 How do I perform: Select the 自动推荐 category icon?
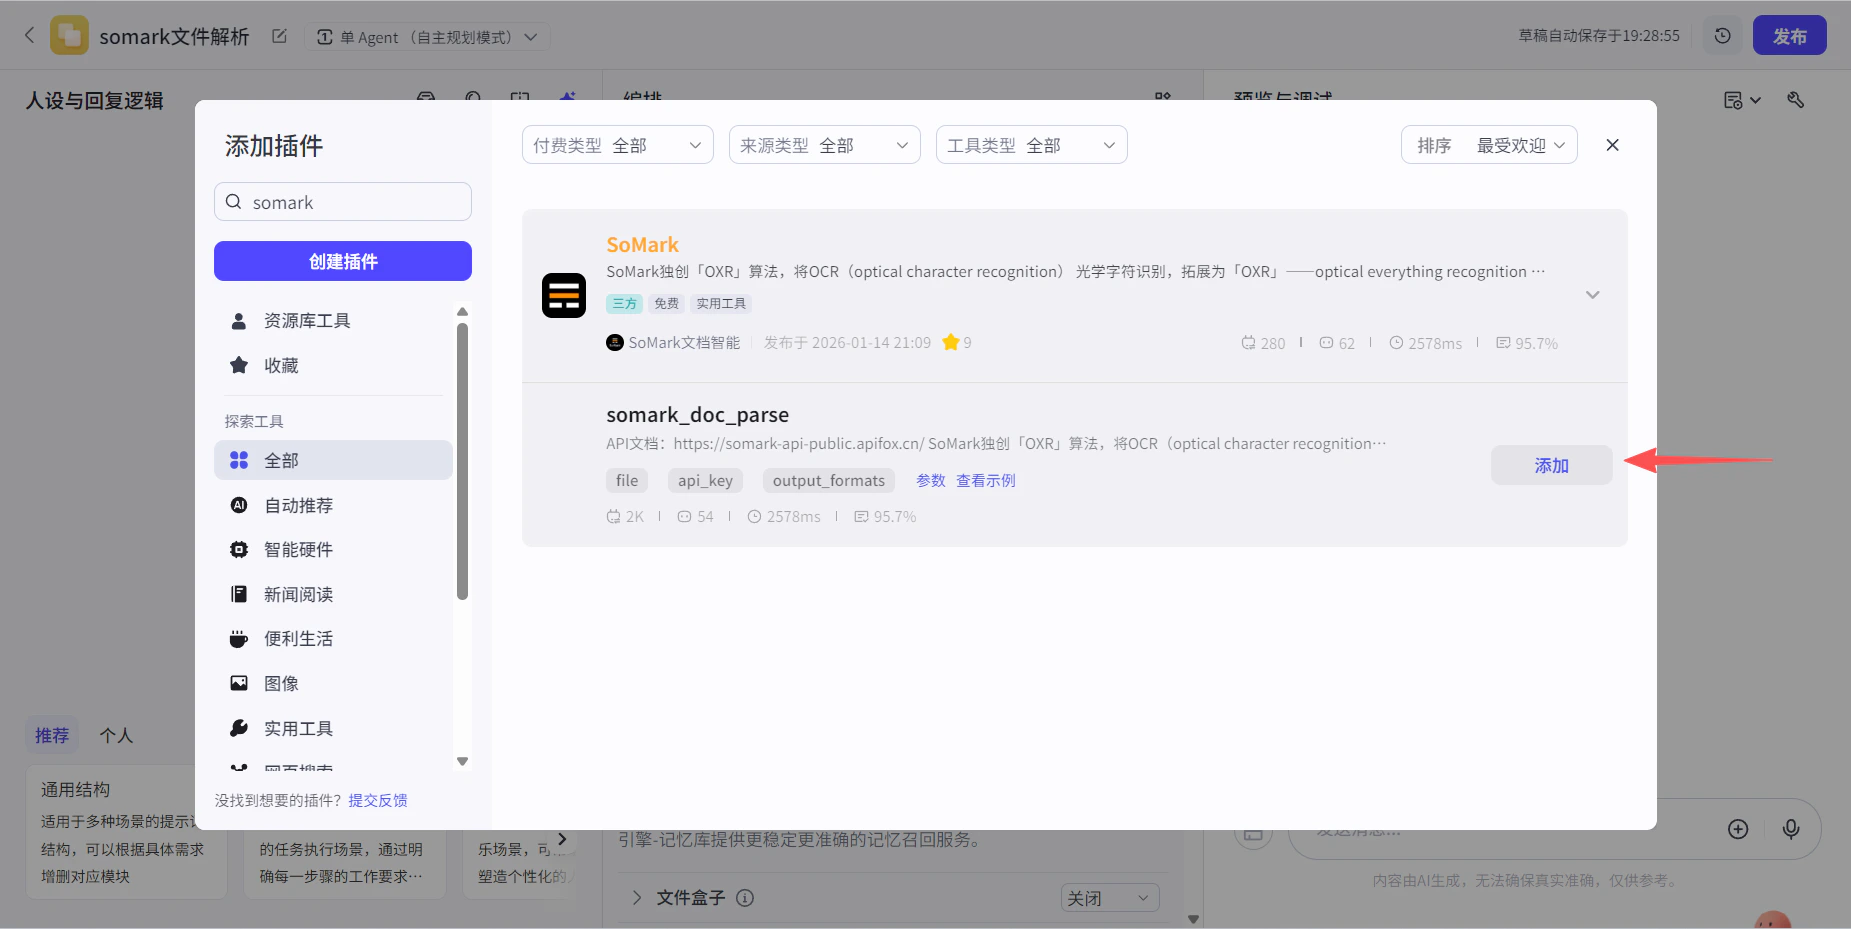click(x=238, y=505)
